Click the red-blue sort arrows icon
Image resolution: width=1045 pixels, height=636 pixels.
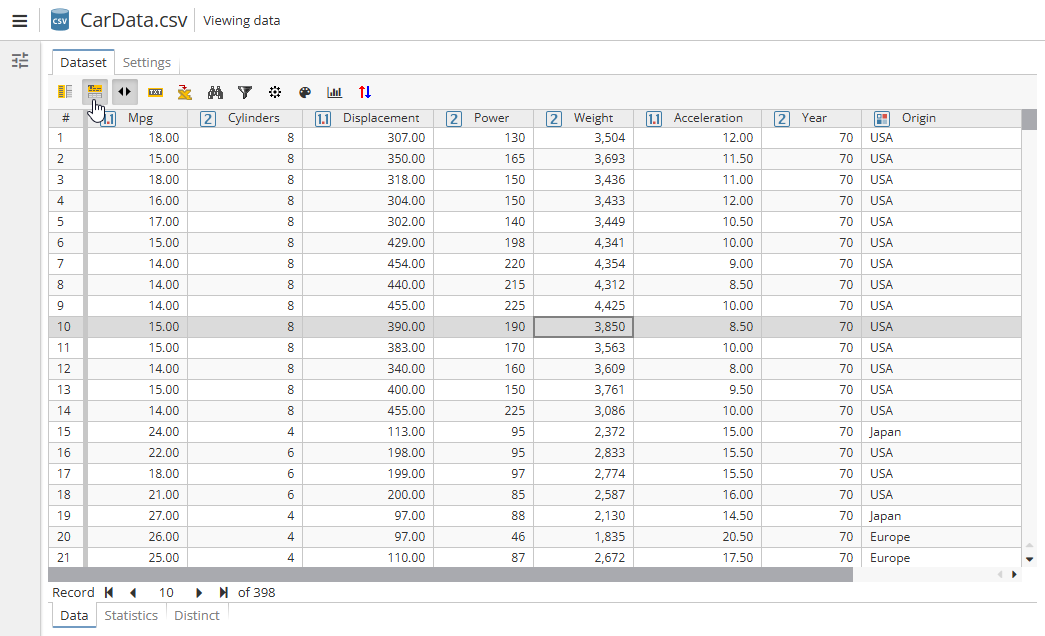(365, 92)
